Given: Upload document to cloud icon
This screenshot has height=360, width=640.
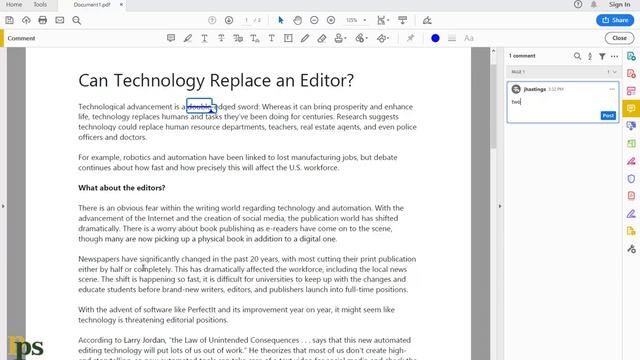Looking at the screenshot, I should point(26,20).
